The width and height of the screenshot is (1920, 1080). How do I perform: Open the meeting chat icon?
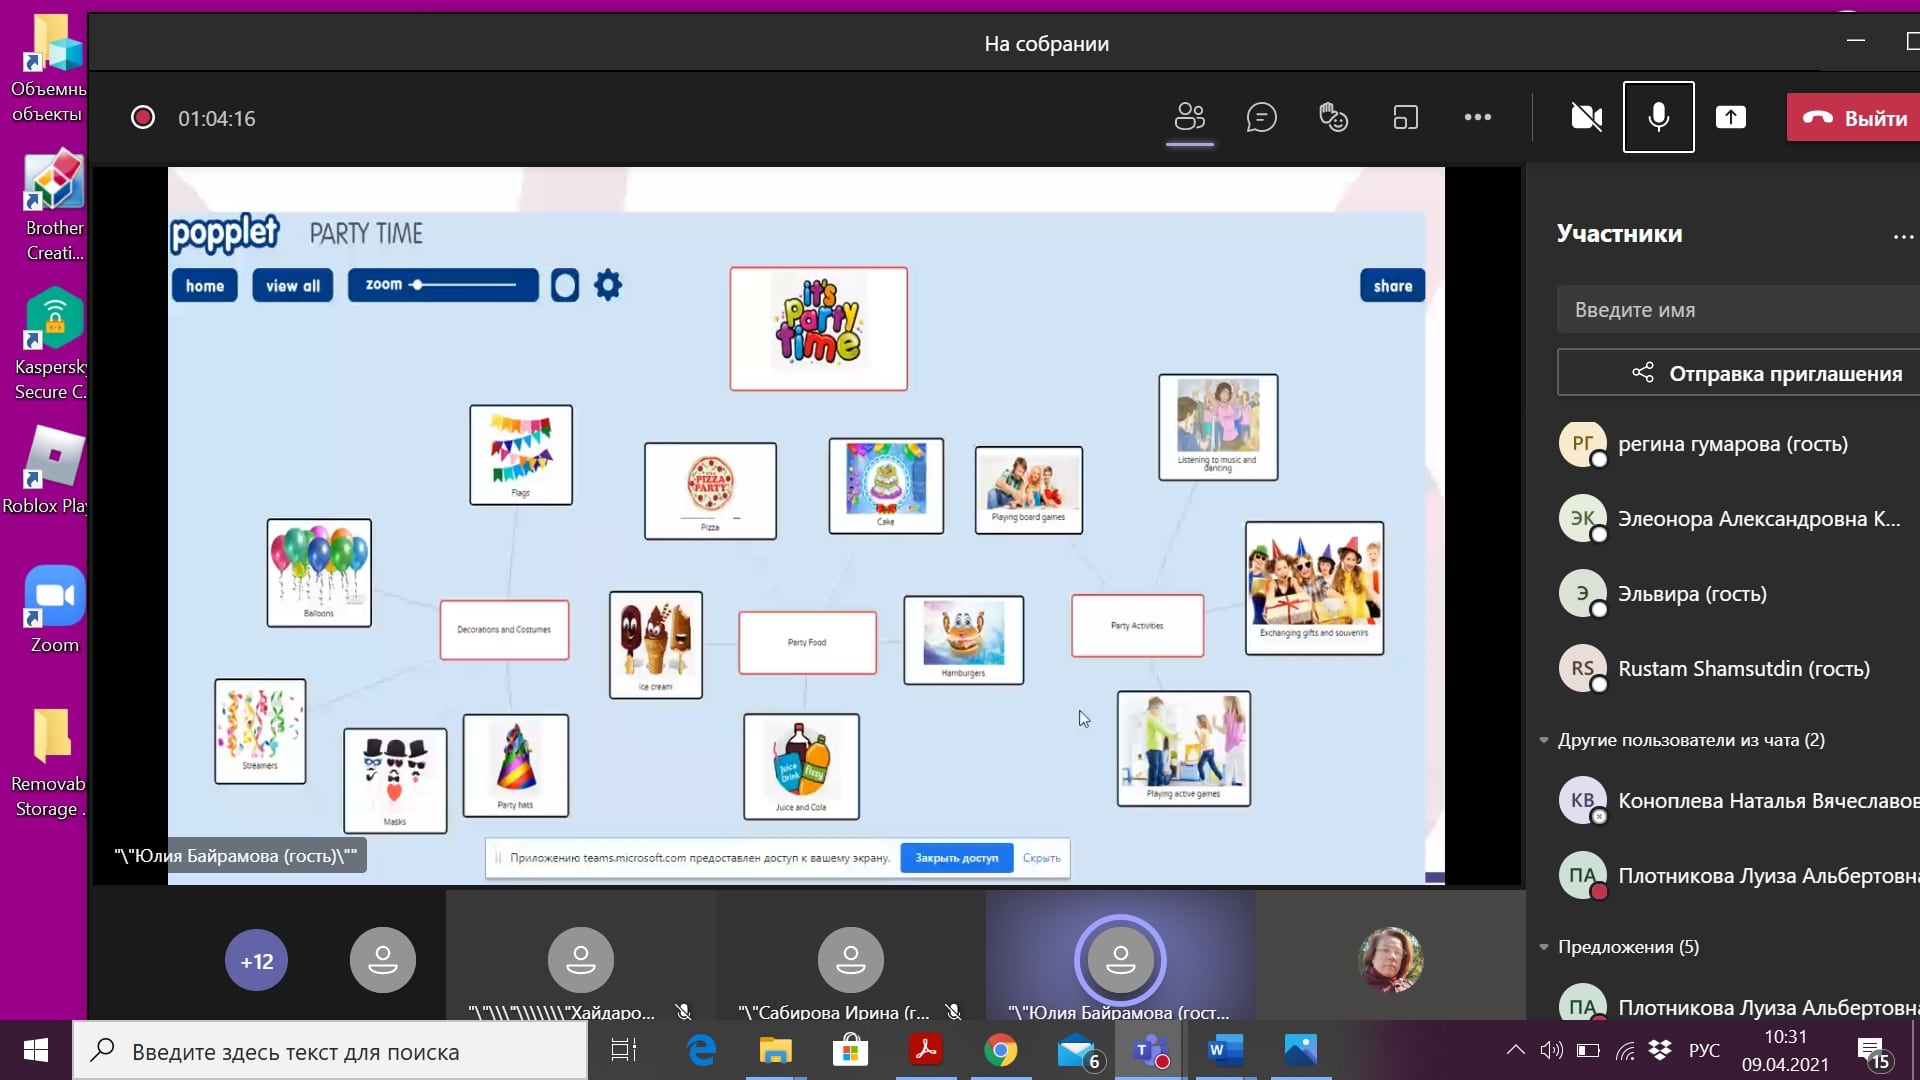point(1261,118)
